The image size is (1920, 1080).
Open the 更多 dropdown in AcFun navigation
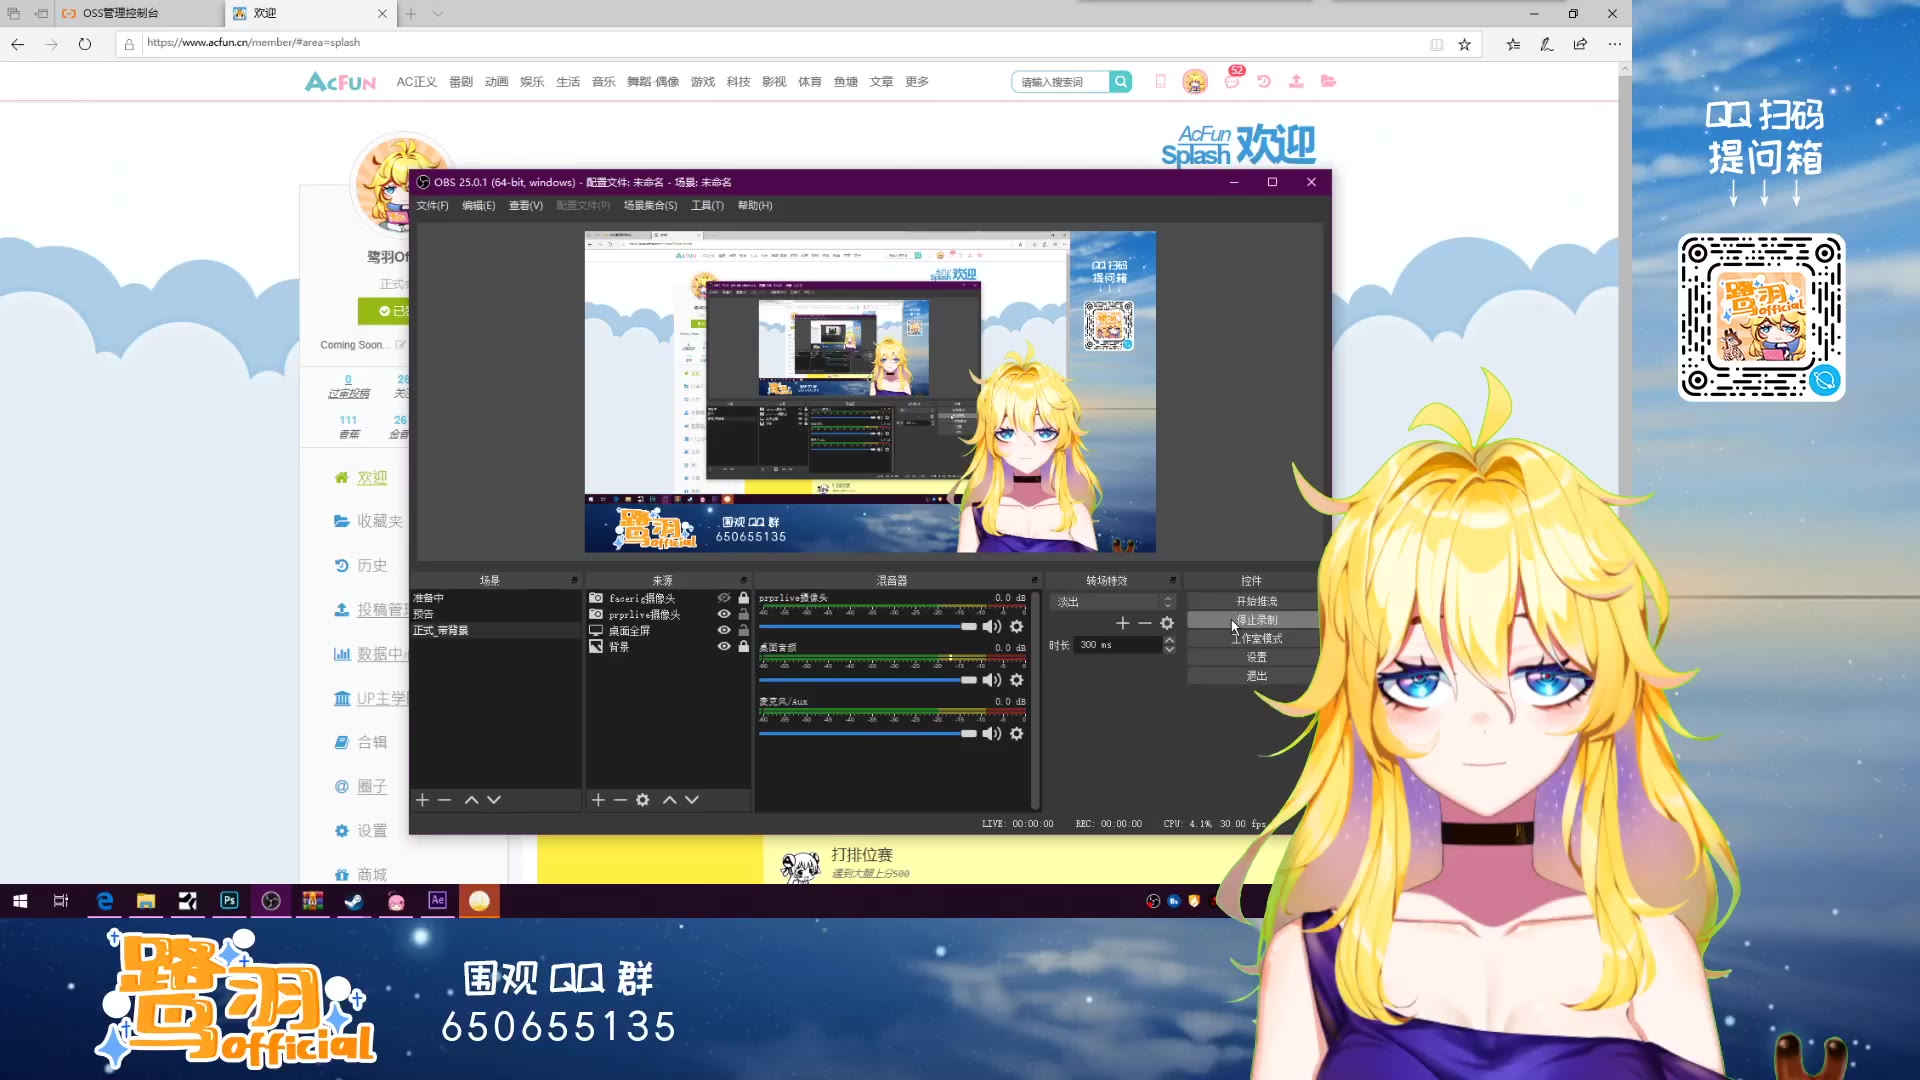[917, 82]
